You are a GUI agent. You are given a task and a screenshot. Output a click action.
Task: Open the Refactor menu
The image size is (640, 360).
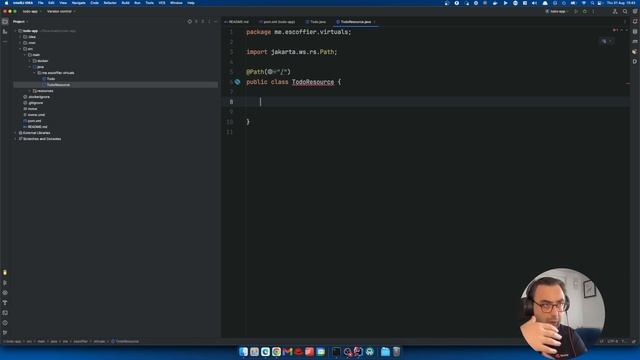click(110, 3)
